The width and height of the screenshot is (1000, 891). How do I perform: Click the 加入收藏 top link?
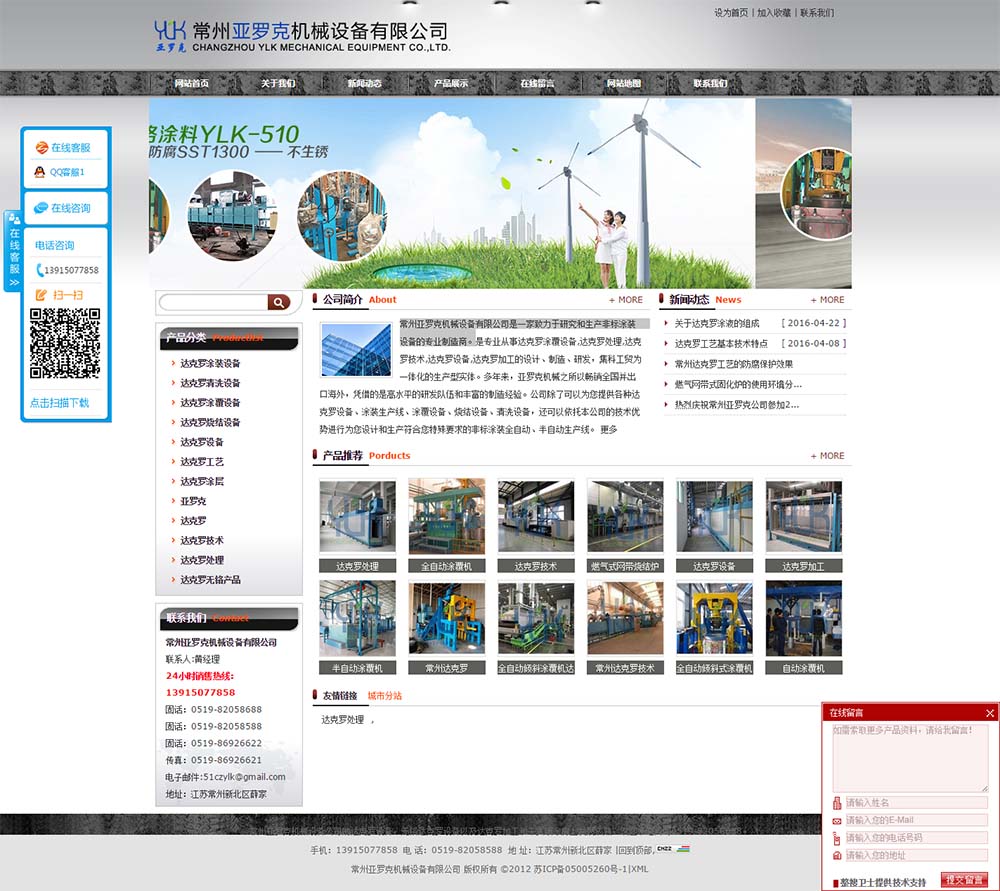pos(774,13)
